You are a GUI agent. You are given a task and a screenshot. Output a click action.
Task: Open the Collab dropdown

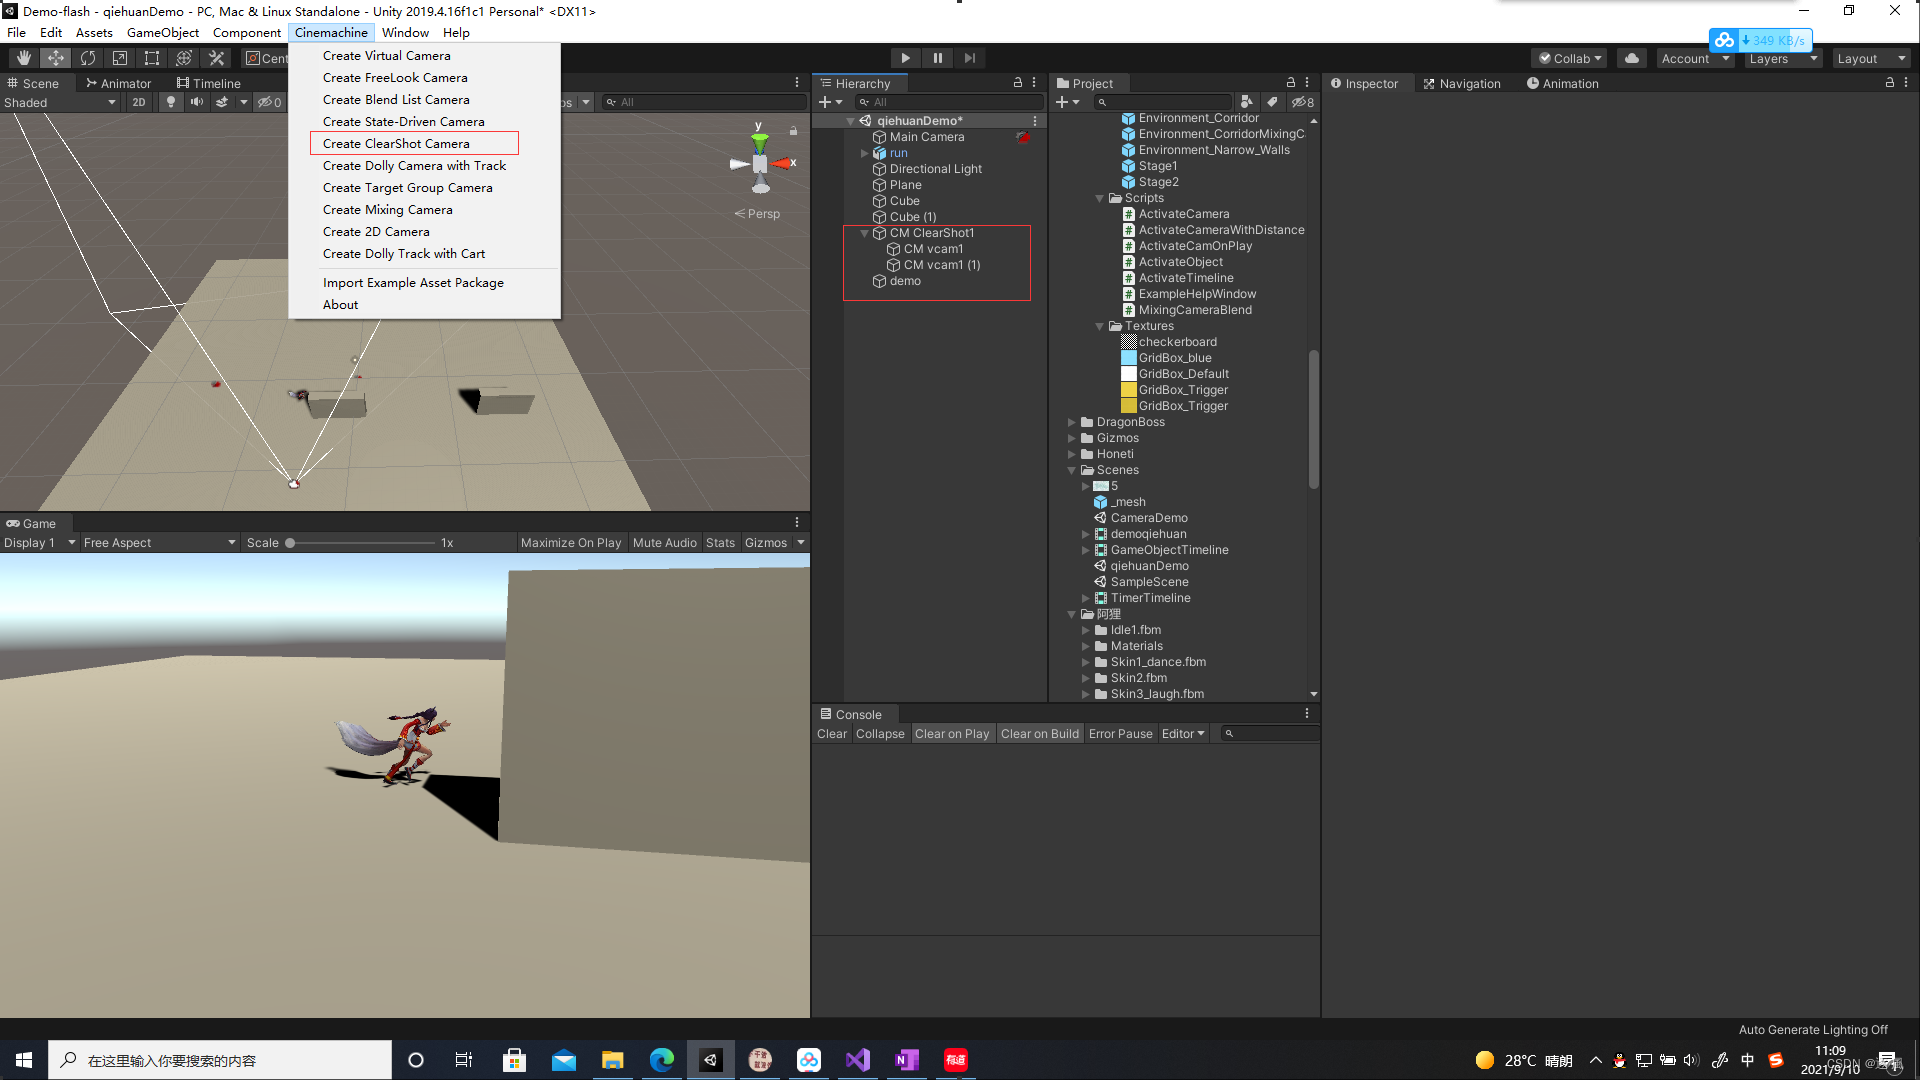1570,58
